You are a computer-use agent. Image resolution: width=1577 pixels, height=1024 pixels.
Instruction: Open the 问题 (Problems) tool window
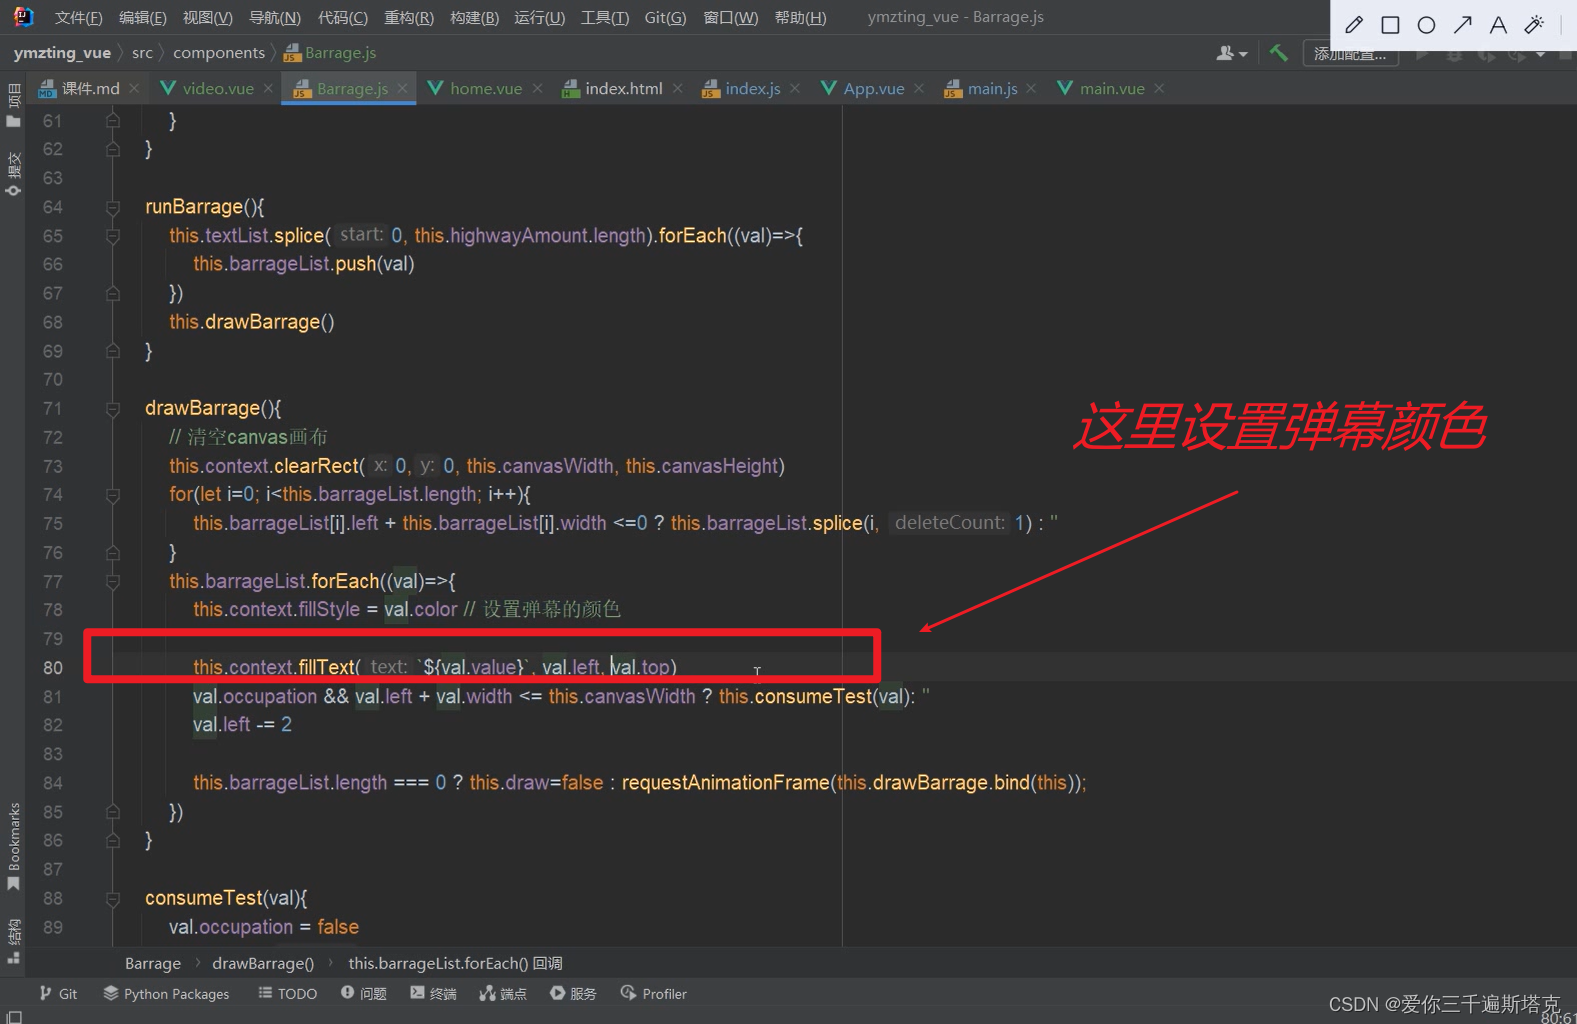tap(364, 993)
